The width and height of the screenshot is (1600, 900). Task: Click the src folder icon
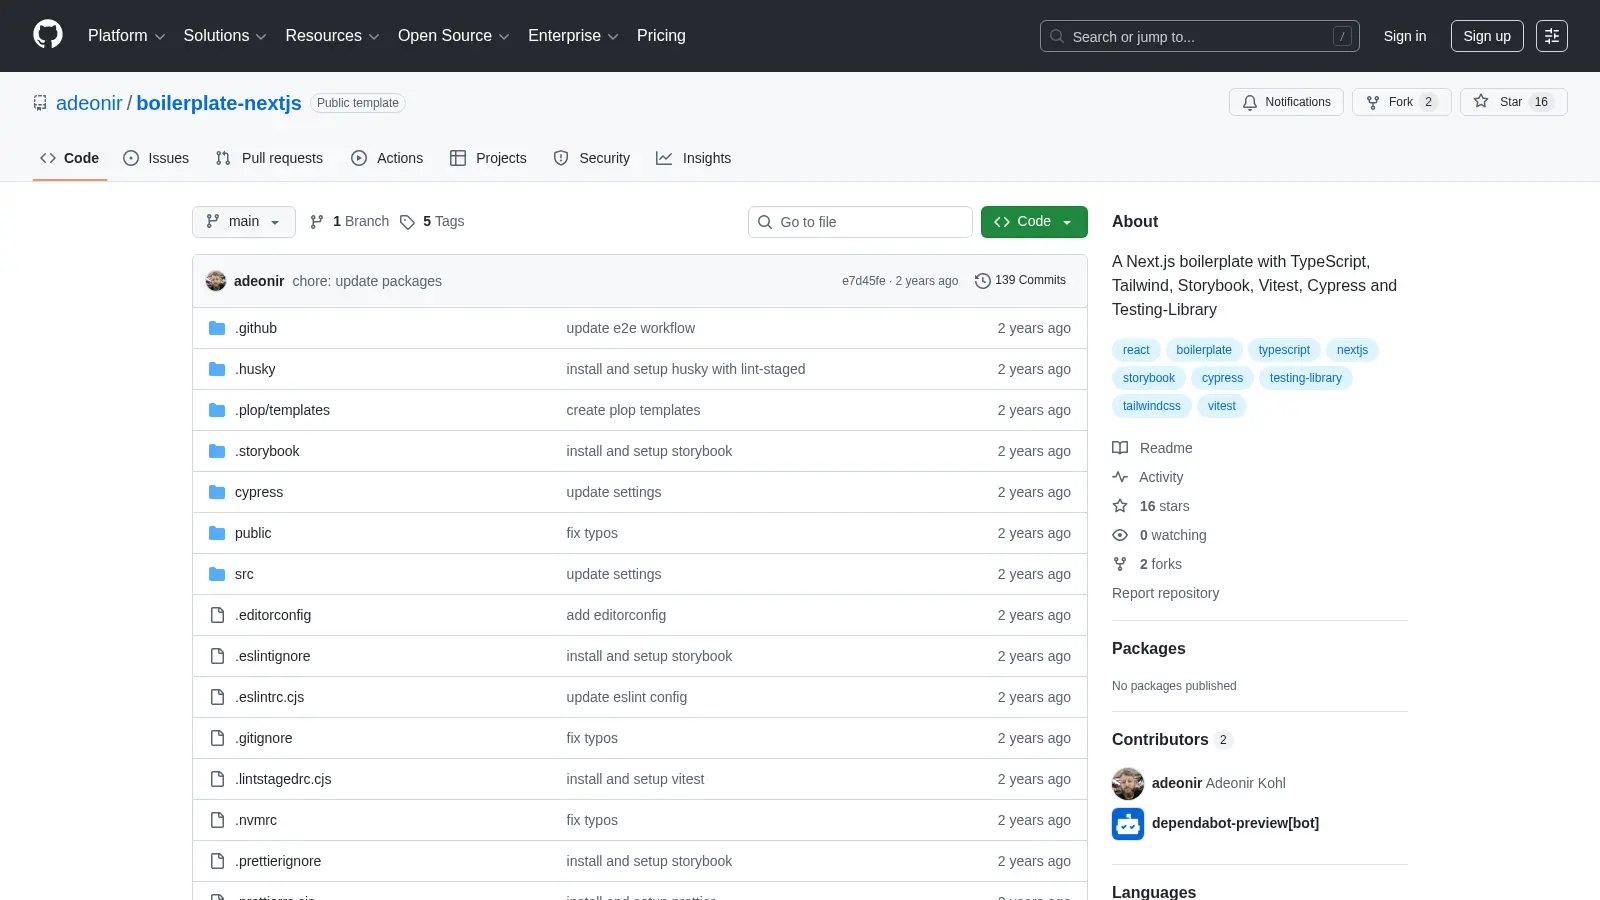coord(217,574)
